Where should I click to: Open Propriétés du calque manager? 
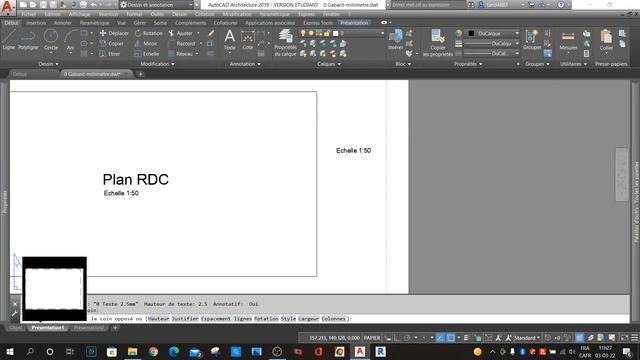coord(285,42)
